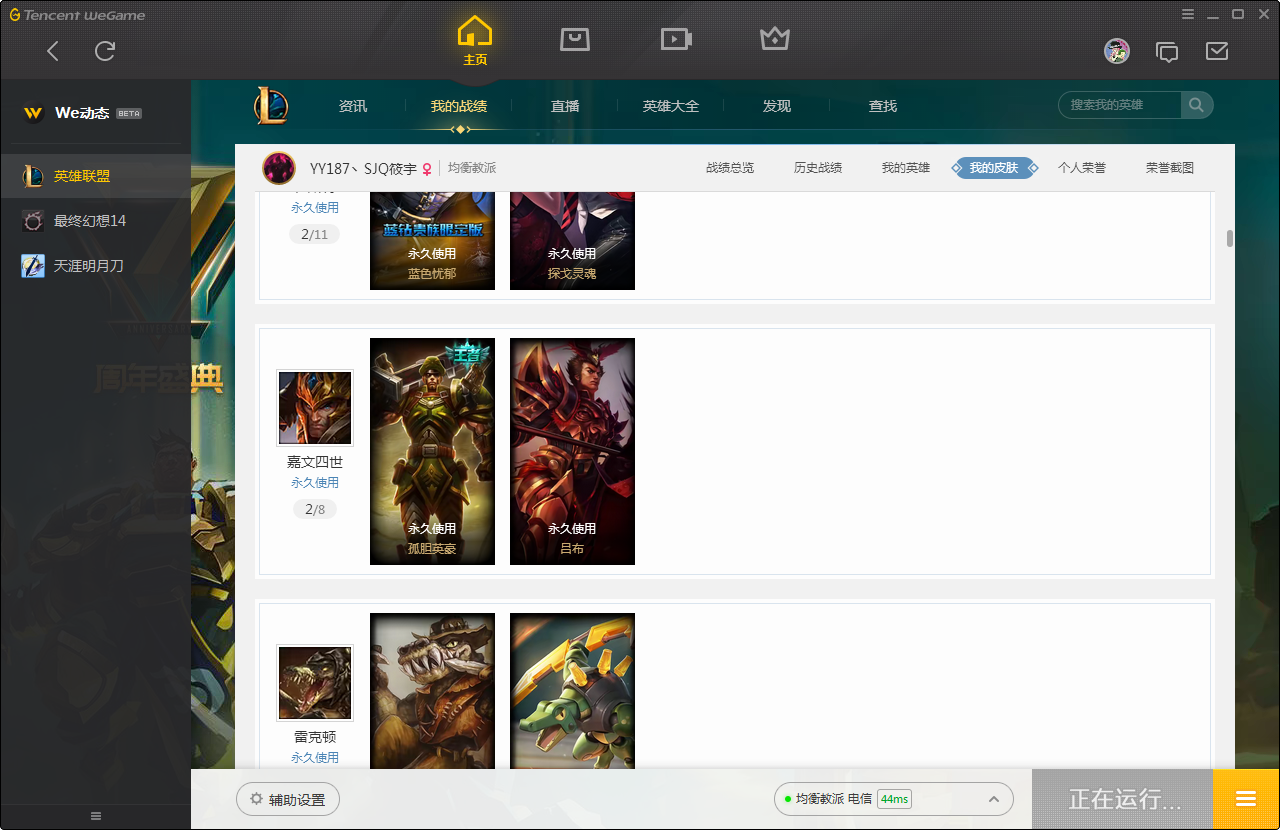Open the 孤胆英豪 skin thumbnail
The image size is (1280, 830).
click(x=432, y=451)
